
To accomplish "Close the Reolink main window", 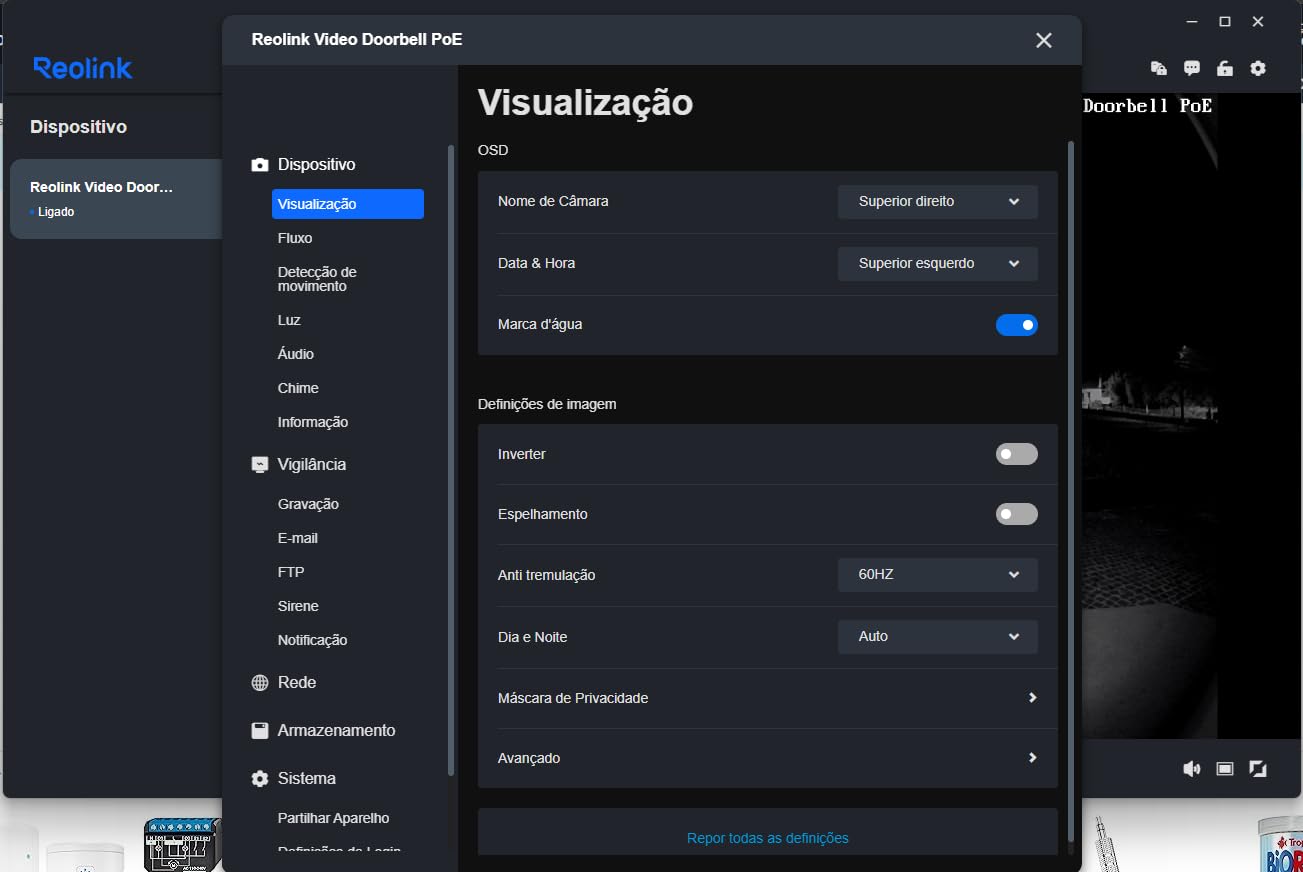I will [x=1259, y=21].
